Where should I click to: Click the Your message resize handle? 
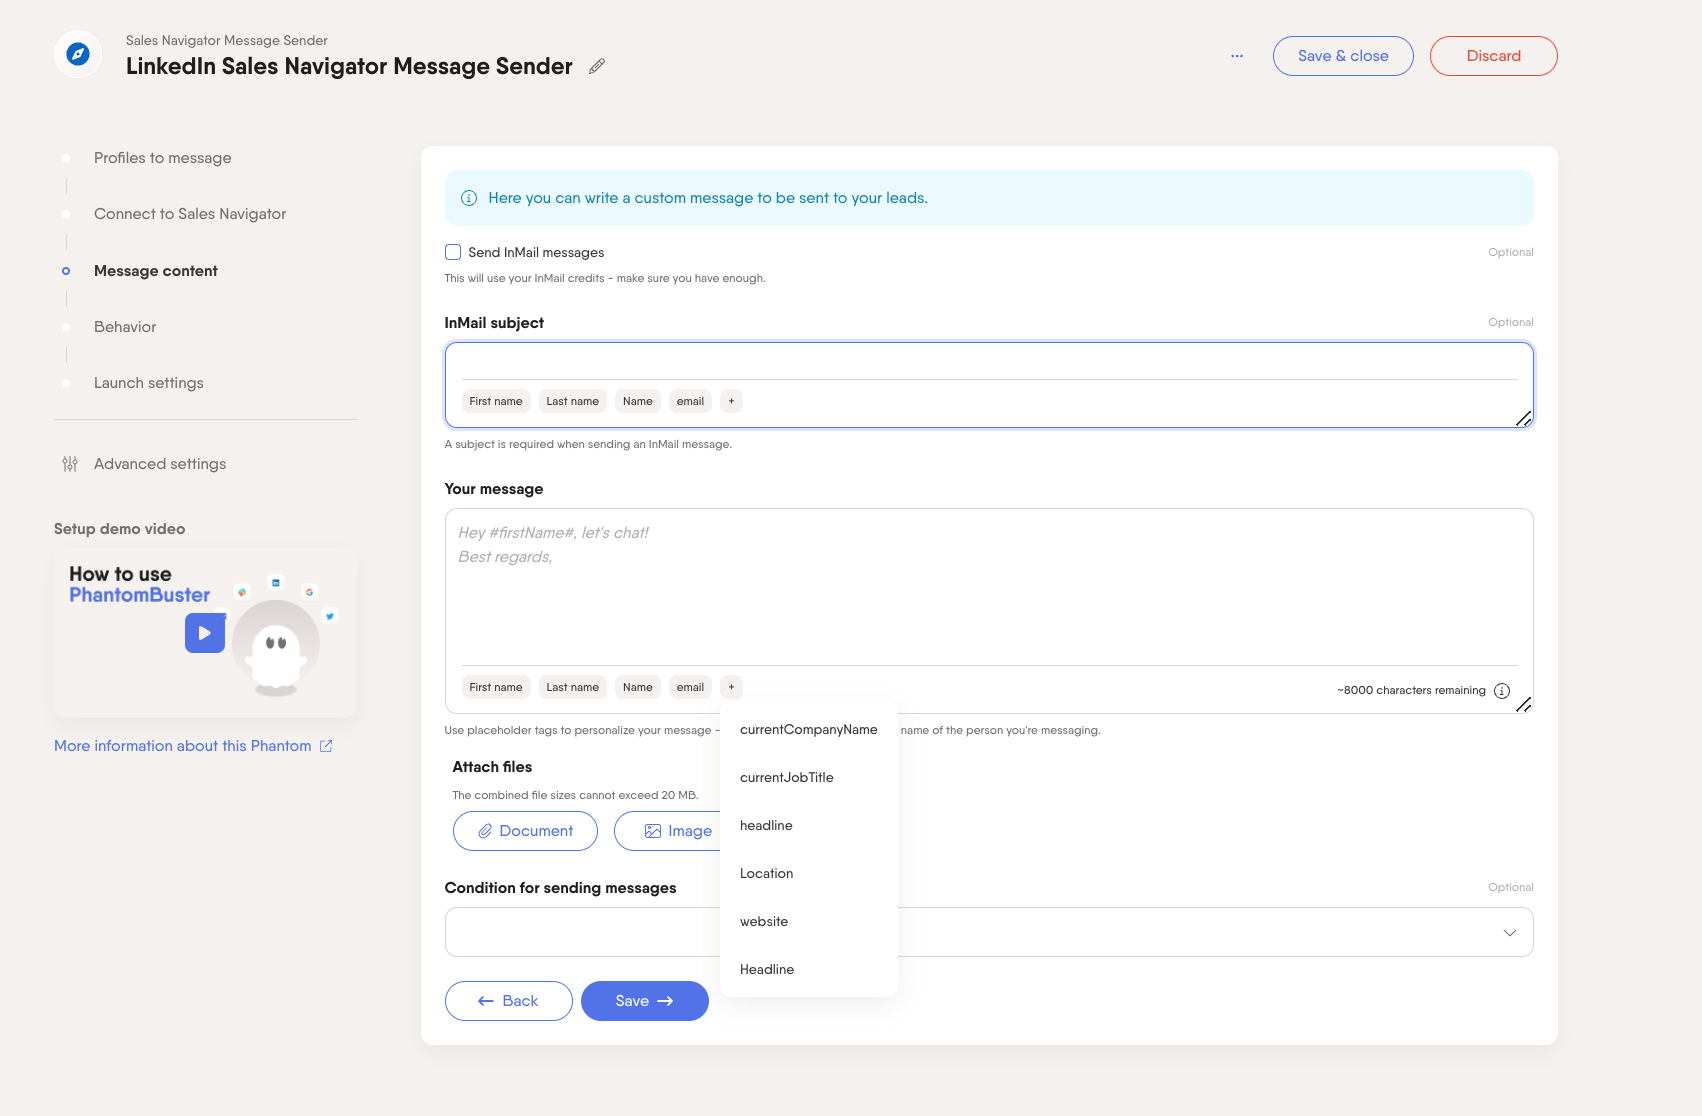coord(1523,705)
